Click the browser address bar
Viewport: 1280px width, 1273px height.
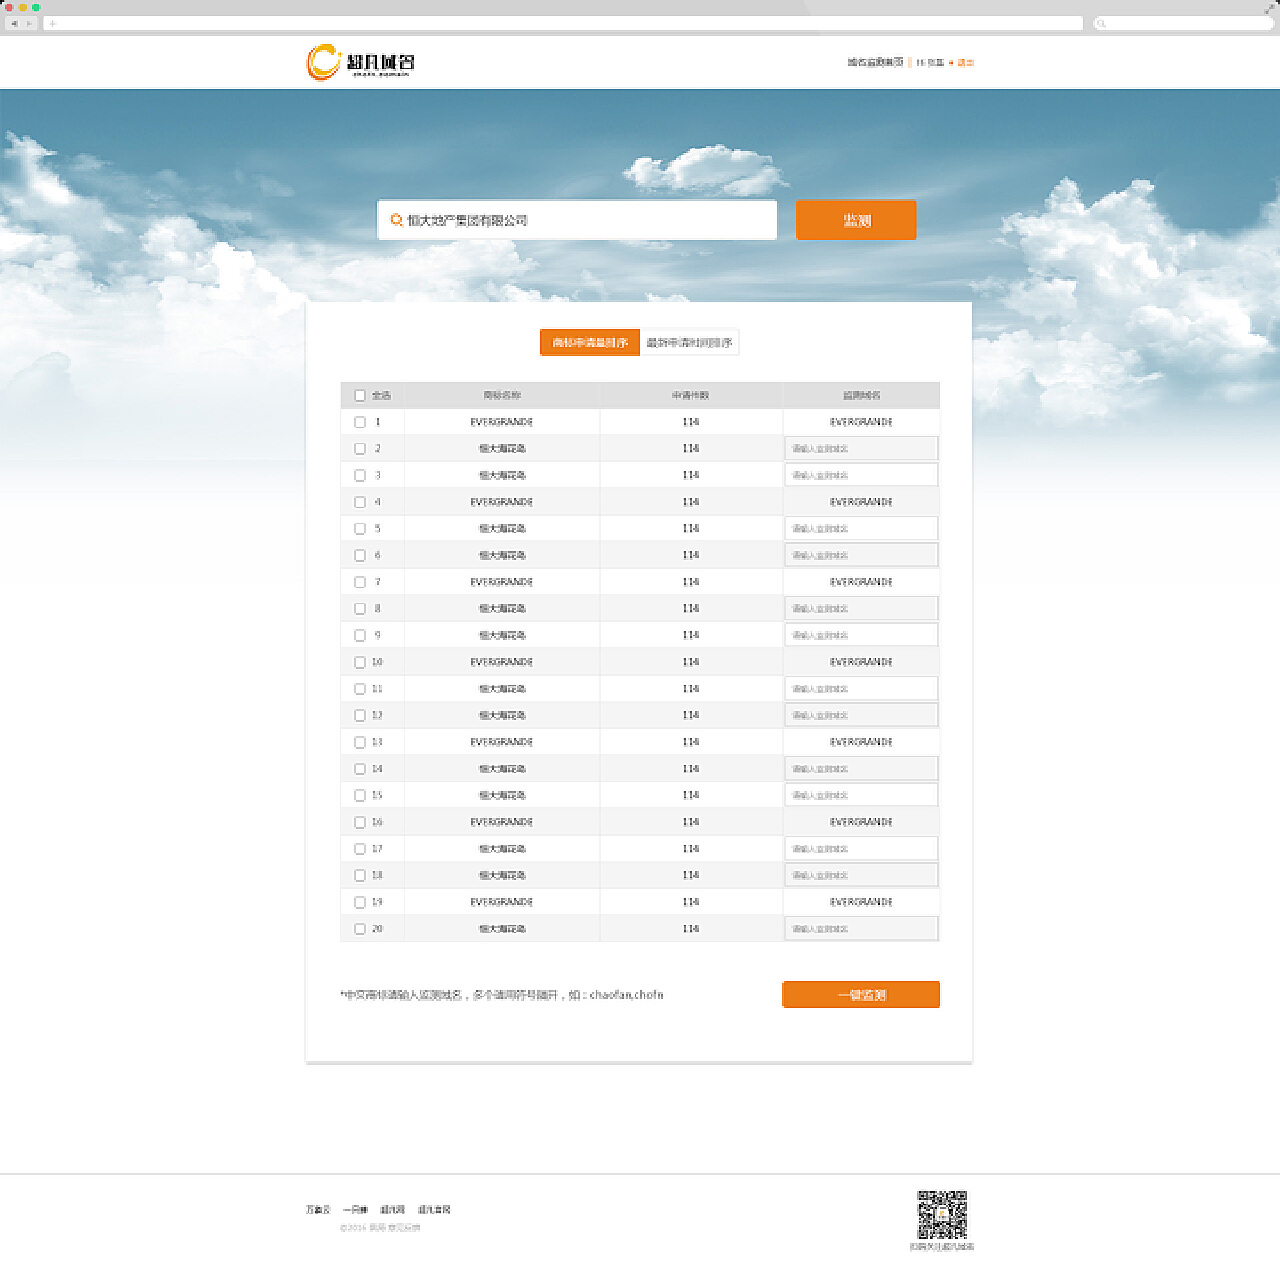(x=563, y=23)
